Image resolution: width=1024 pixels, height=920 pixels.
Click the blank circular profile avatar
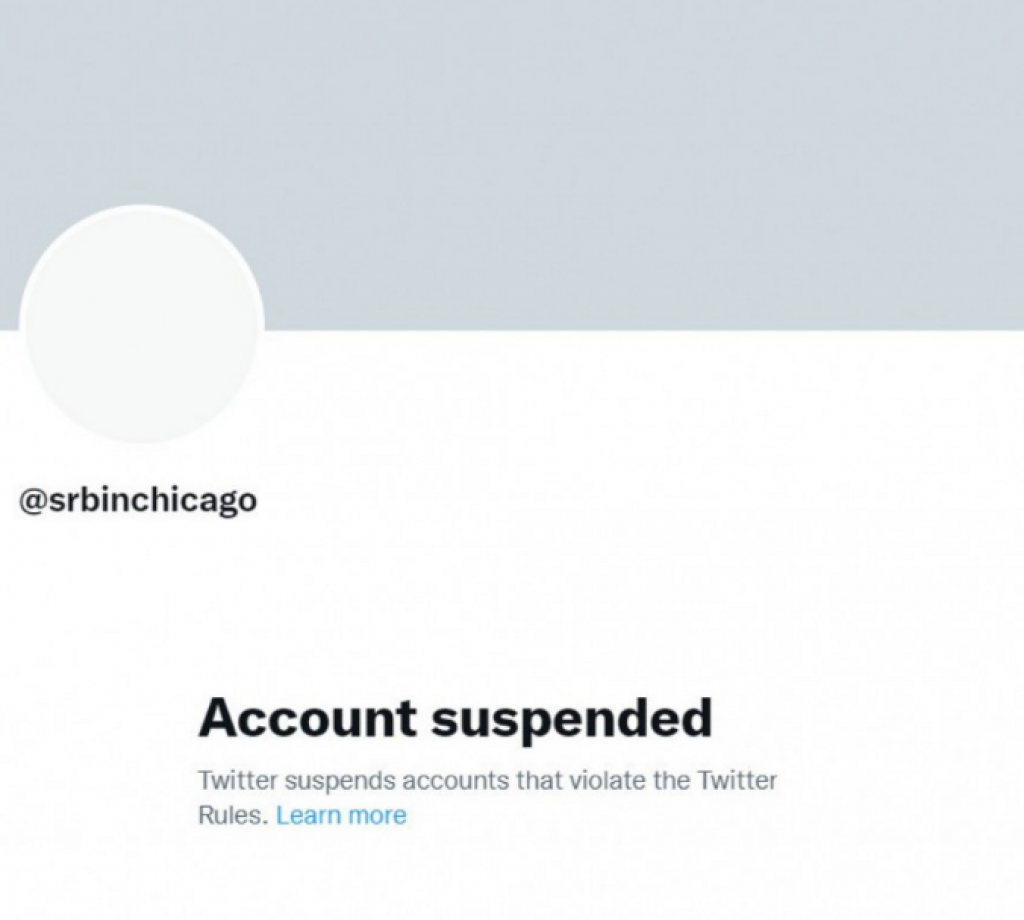click(142, 324)
